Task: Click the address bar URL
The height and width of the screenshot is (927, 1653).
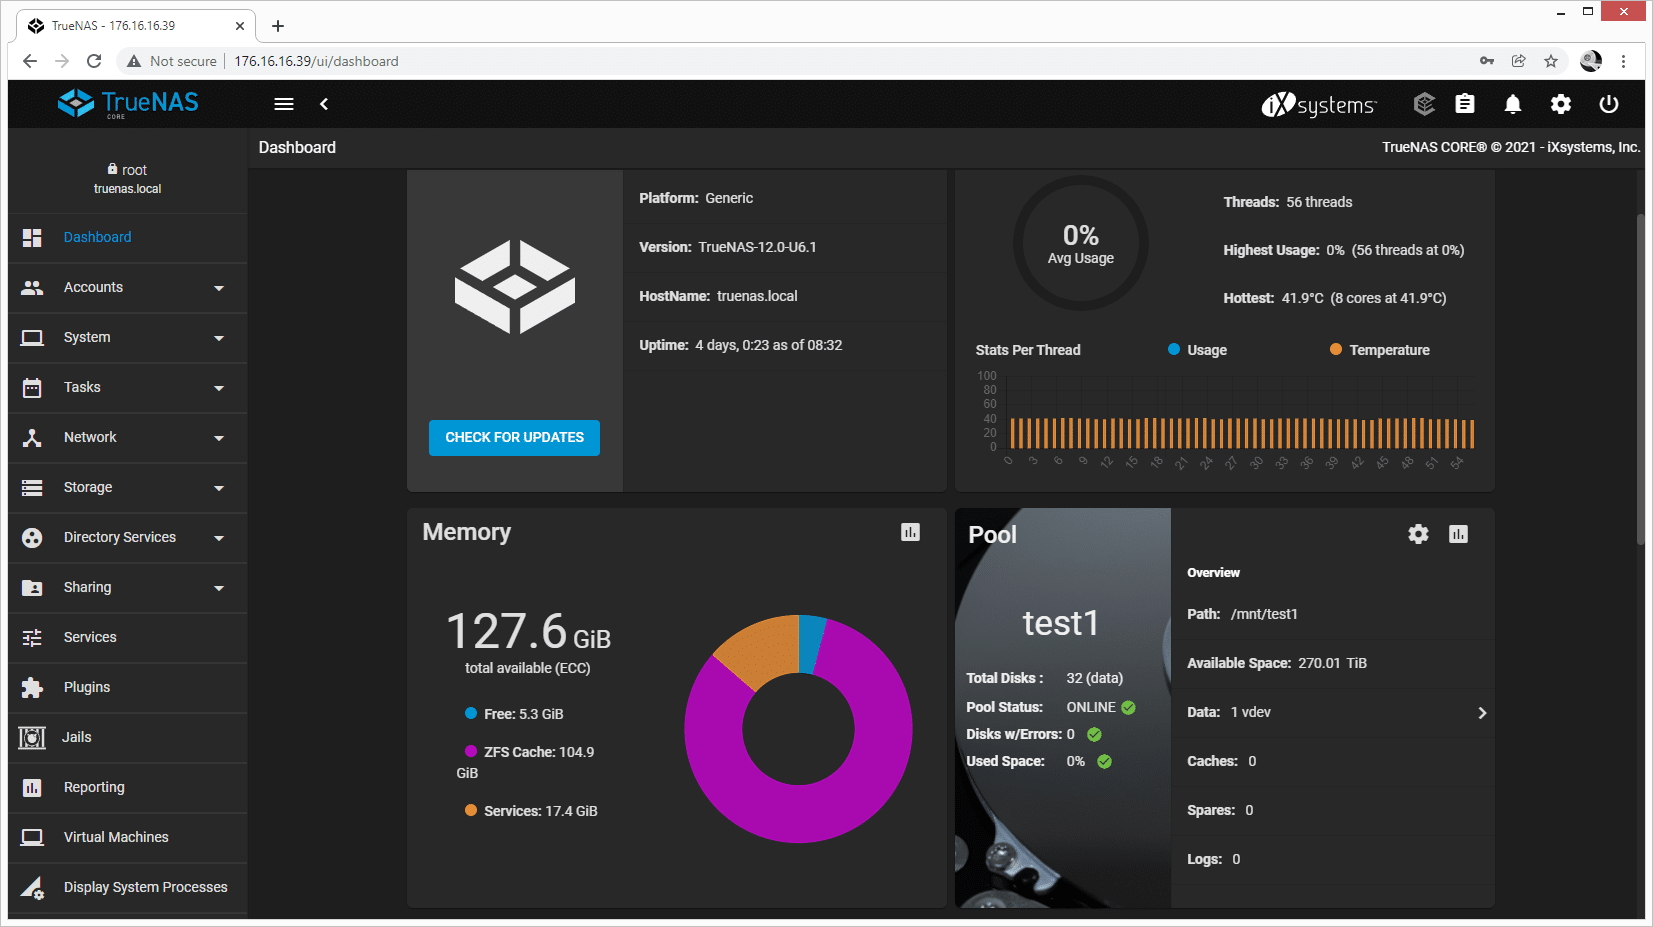Action: coord(316,61)
